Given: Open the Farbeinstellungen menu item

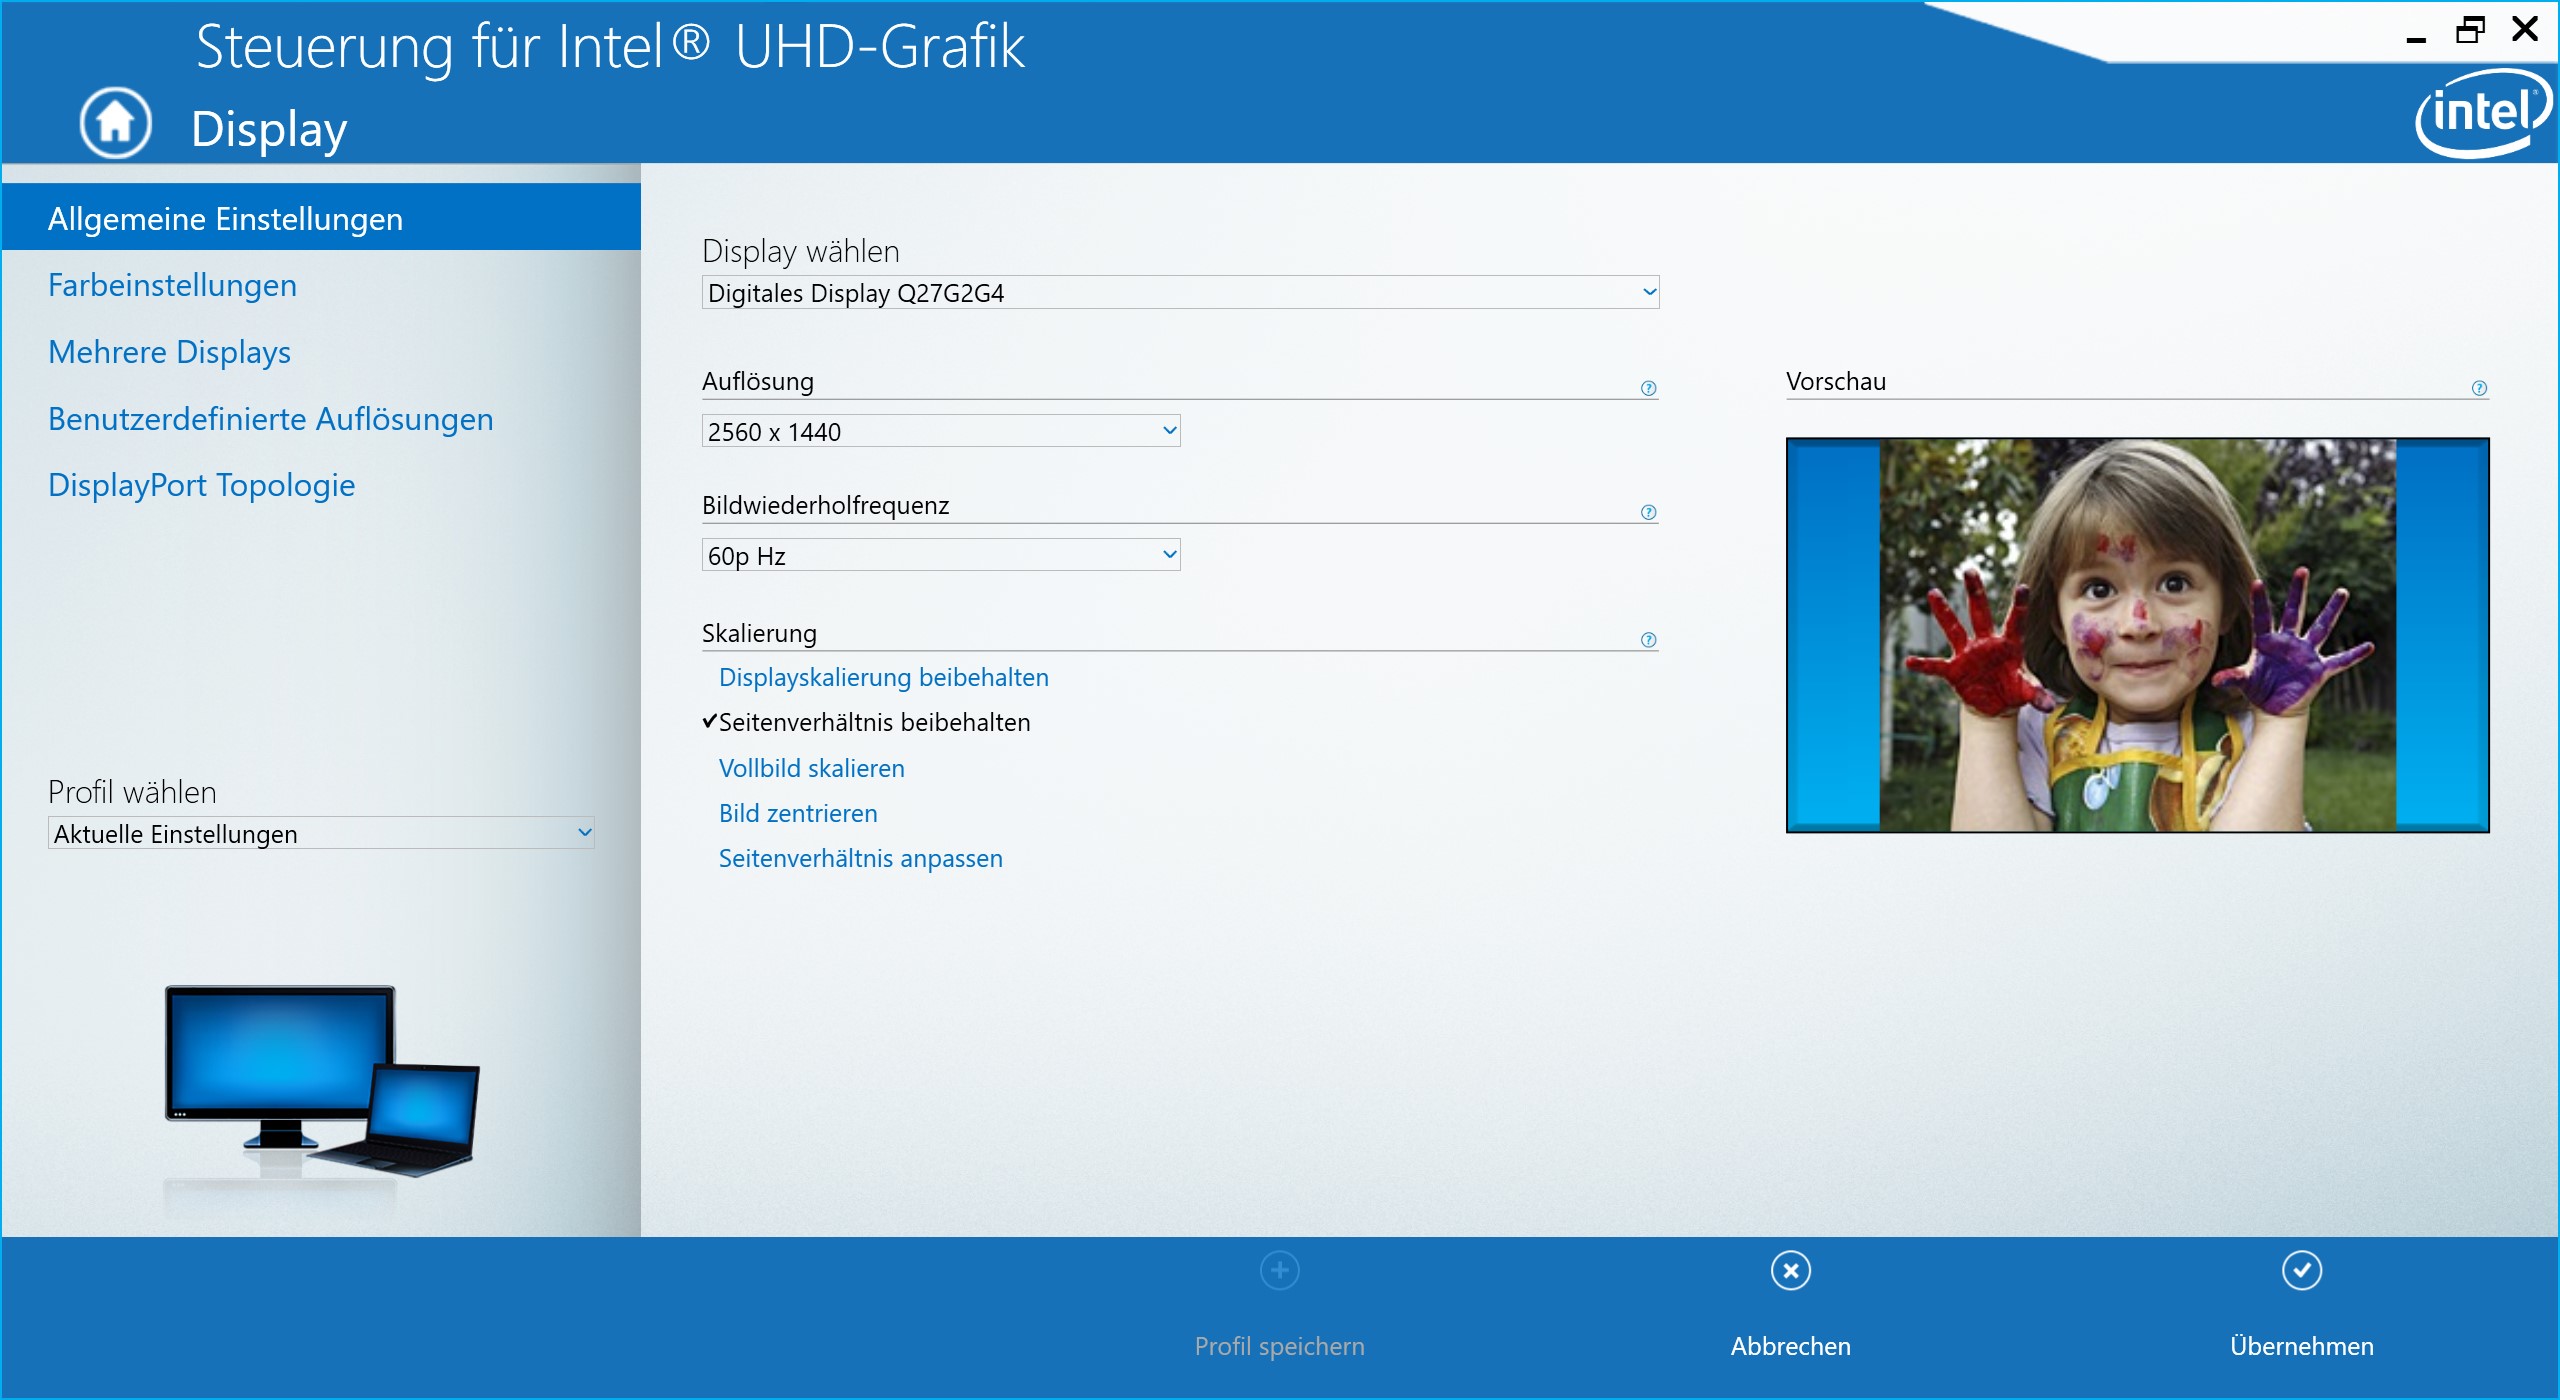Looking at the screenshot, I should 172,285.
